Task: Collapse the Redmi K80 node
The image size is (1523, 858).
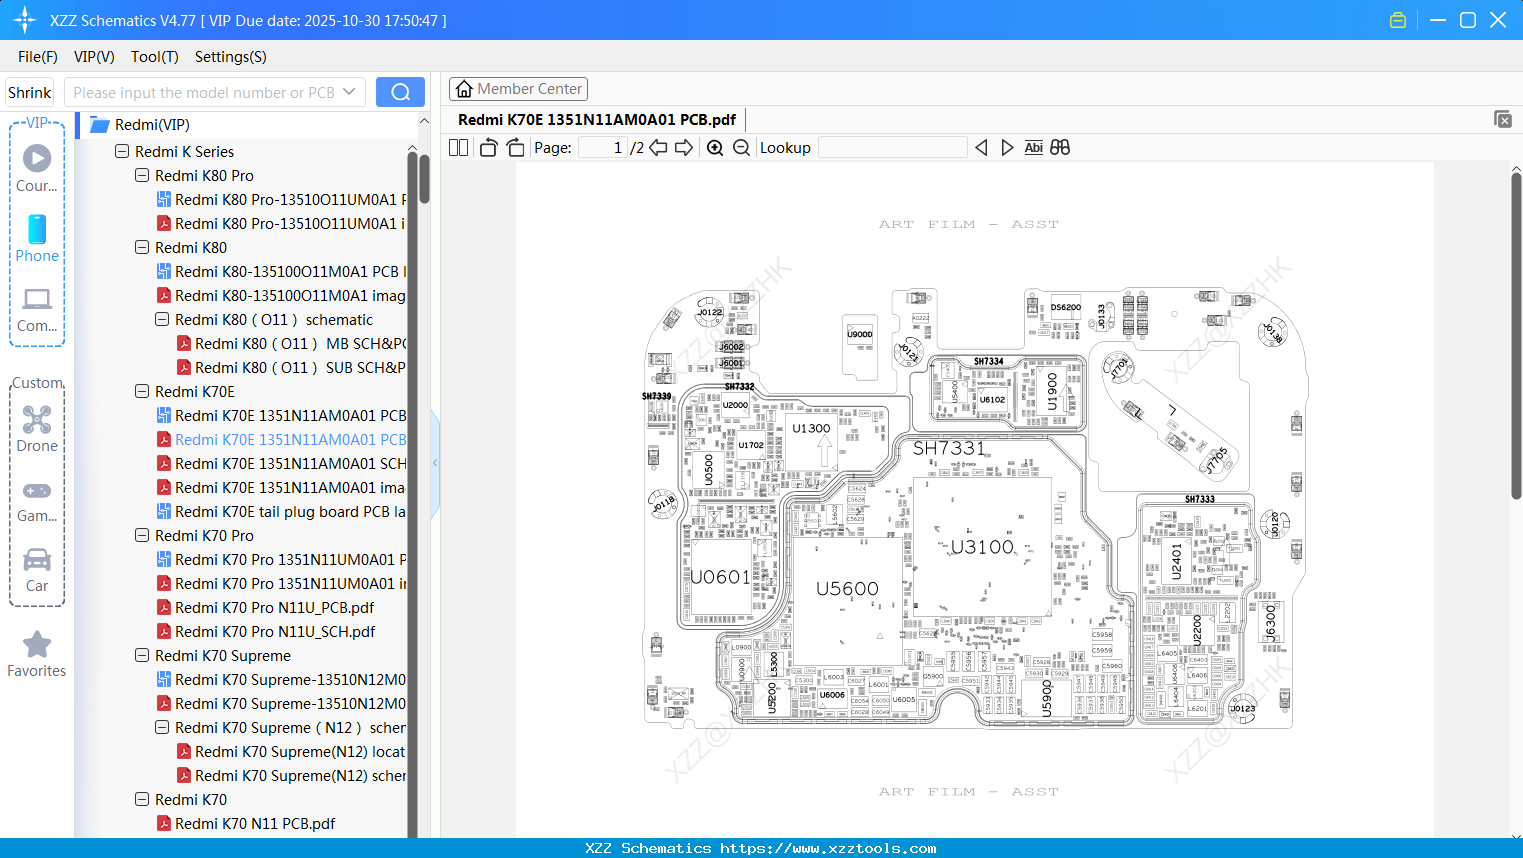Action: pos(142,247)
